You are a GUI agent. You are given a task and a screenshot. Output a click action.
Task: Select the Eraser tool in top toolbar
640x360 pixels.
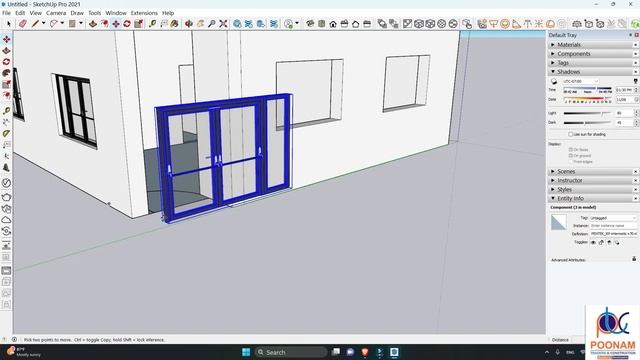tap(23, 24)
